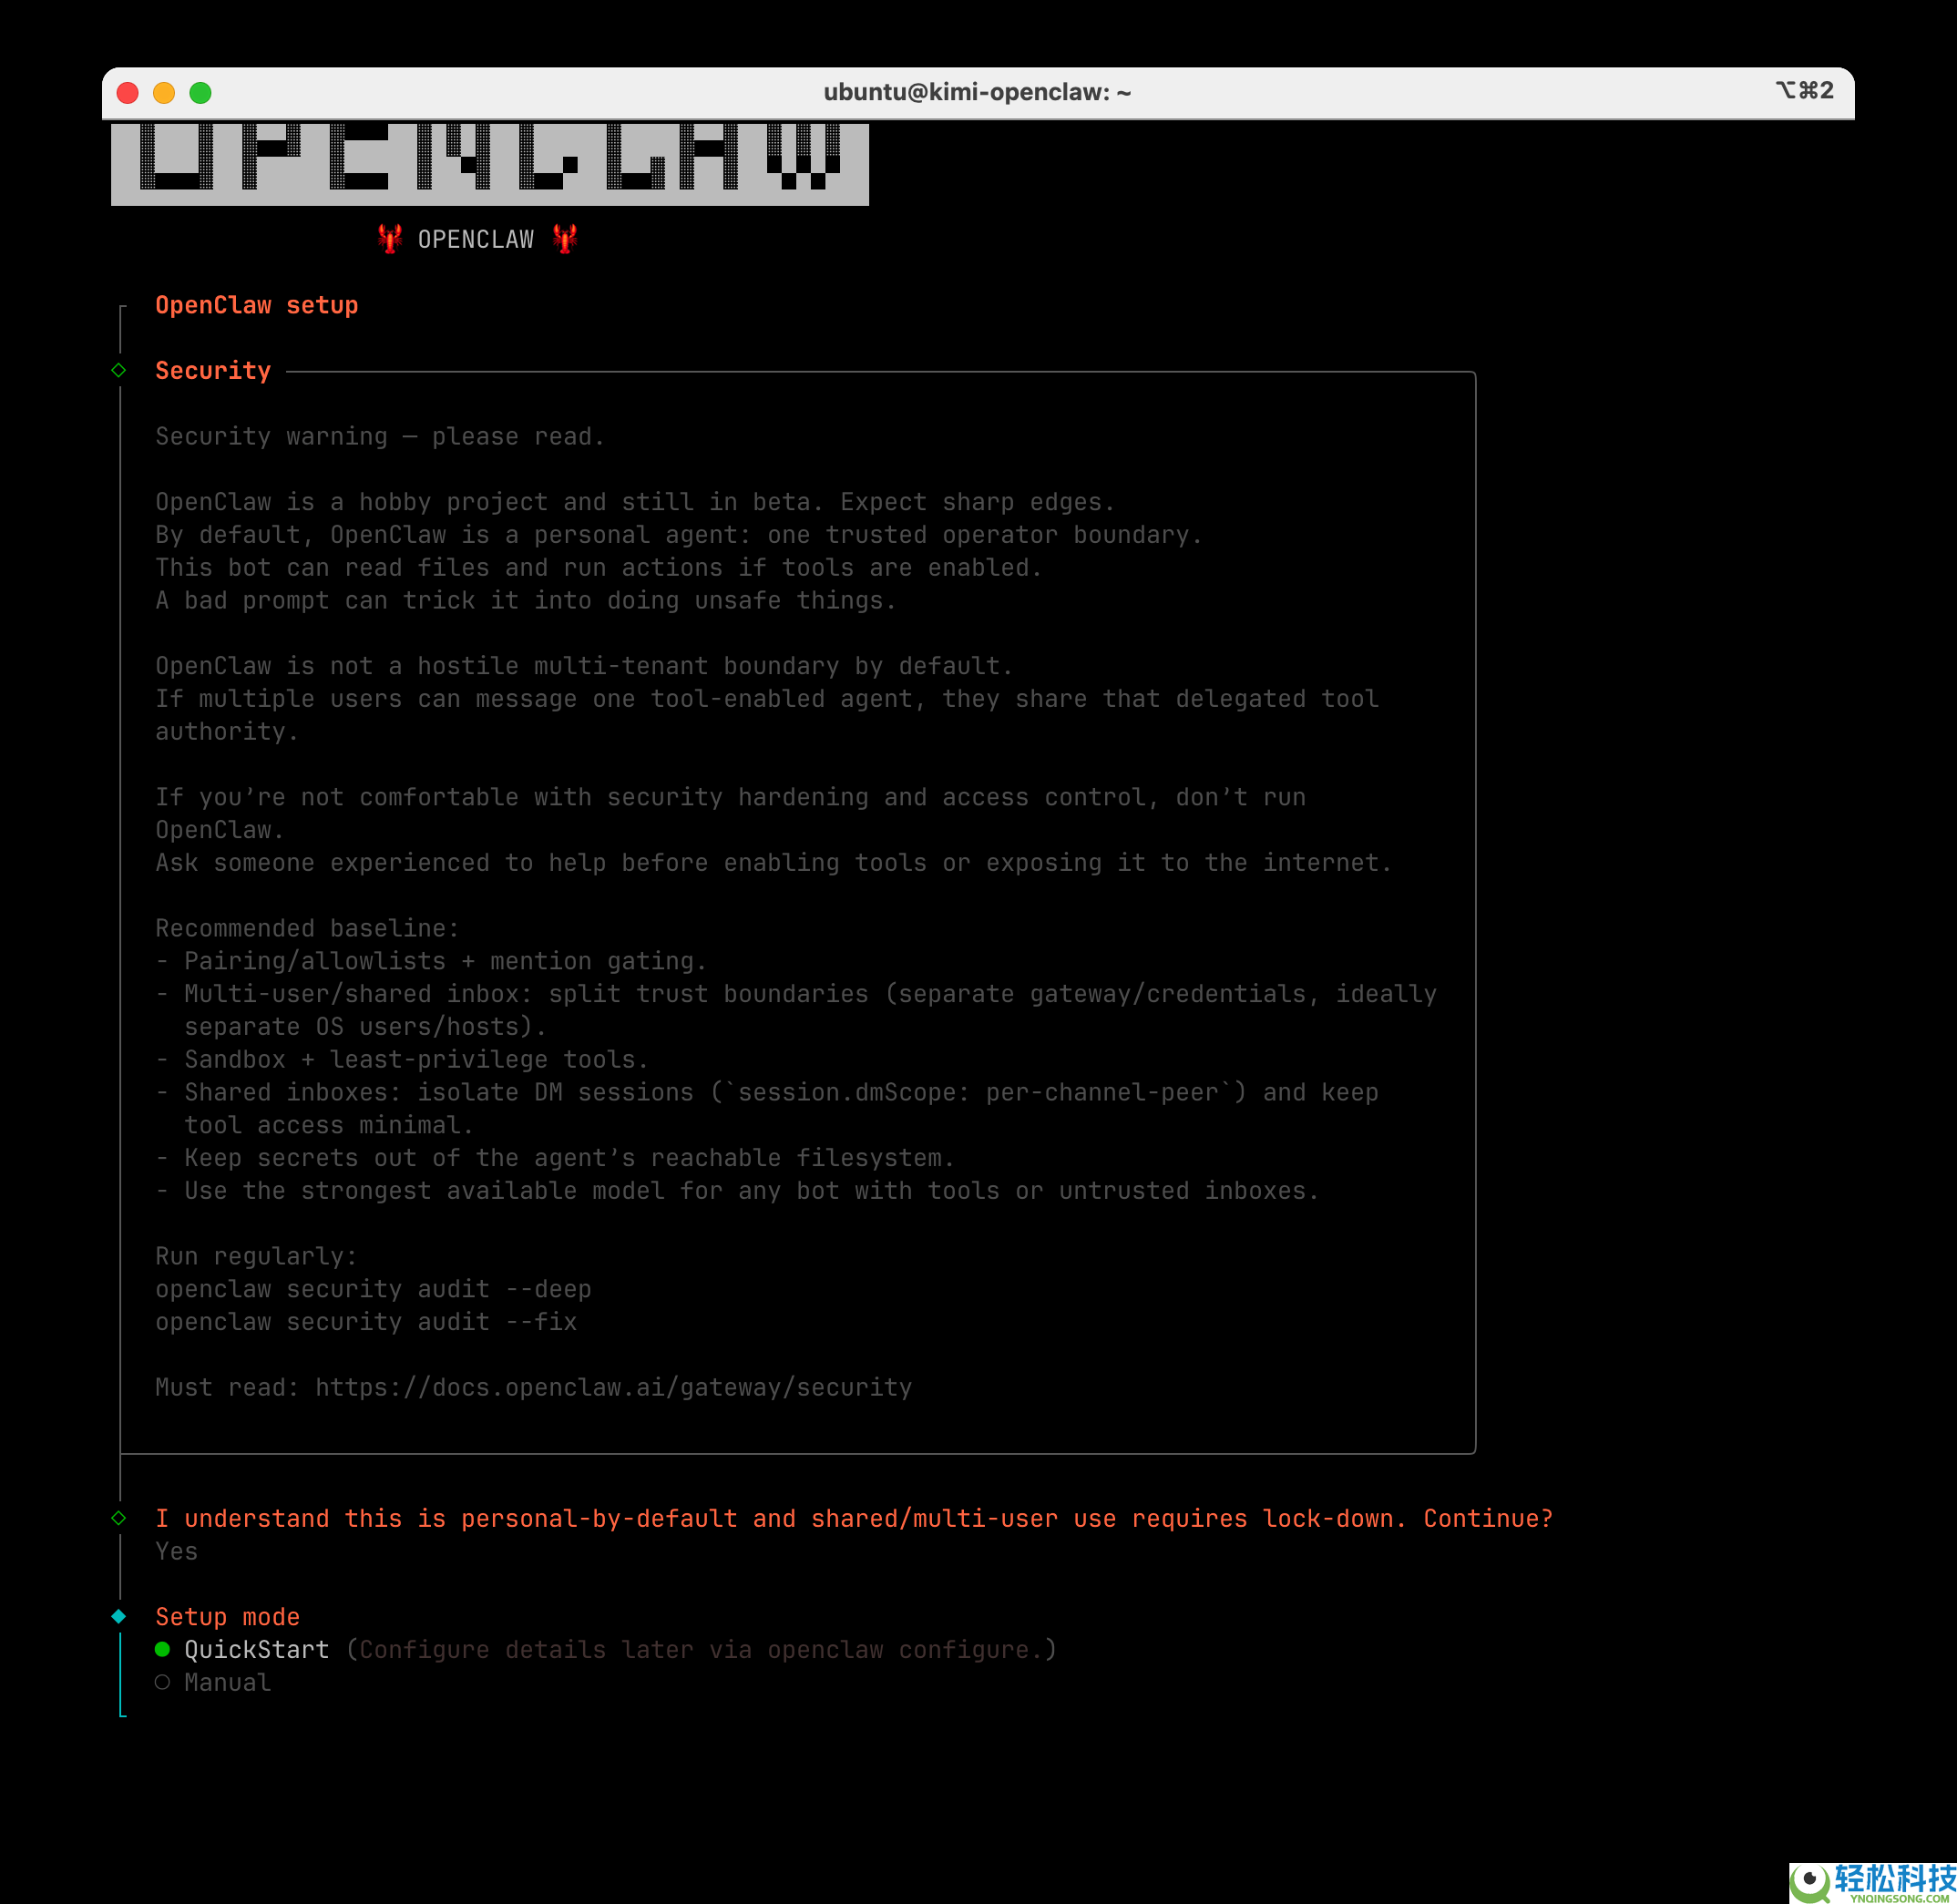1957x1904 pixels.
Task: Click the right lobster emoji beside OPENCLAW
Action: [x=565, y=239]
